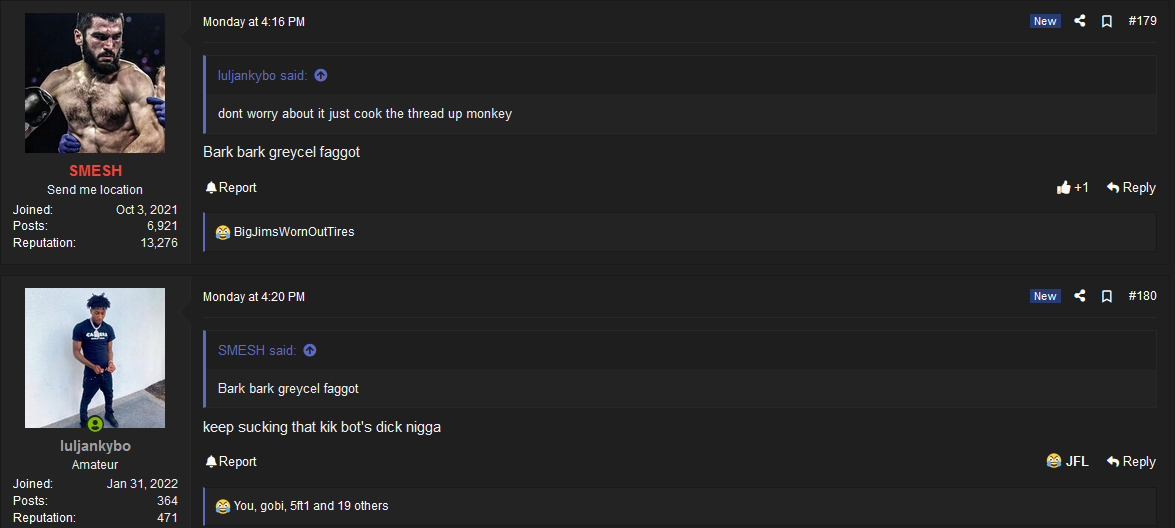Open luljankybo username profile link
The width and height of the screenshot is (1175, 528).
coord(95,446)
